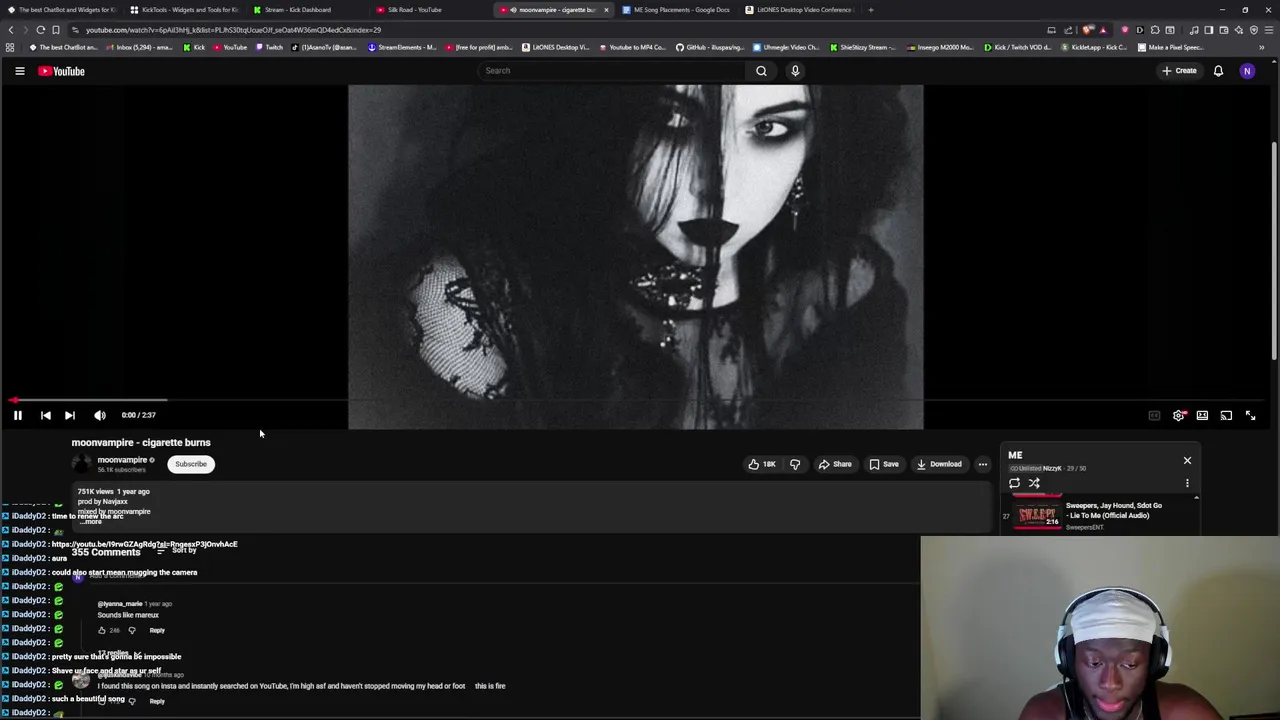The width and height of the screenshot is (1280, 720).
Task: Start voice search with the microphone icon
Action: pyautogui.click(x=795, y=71)
